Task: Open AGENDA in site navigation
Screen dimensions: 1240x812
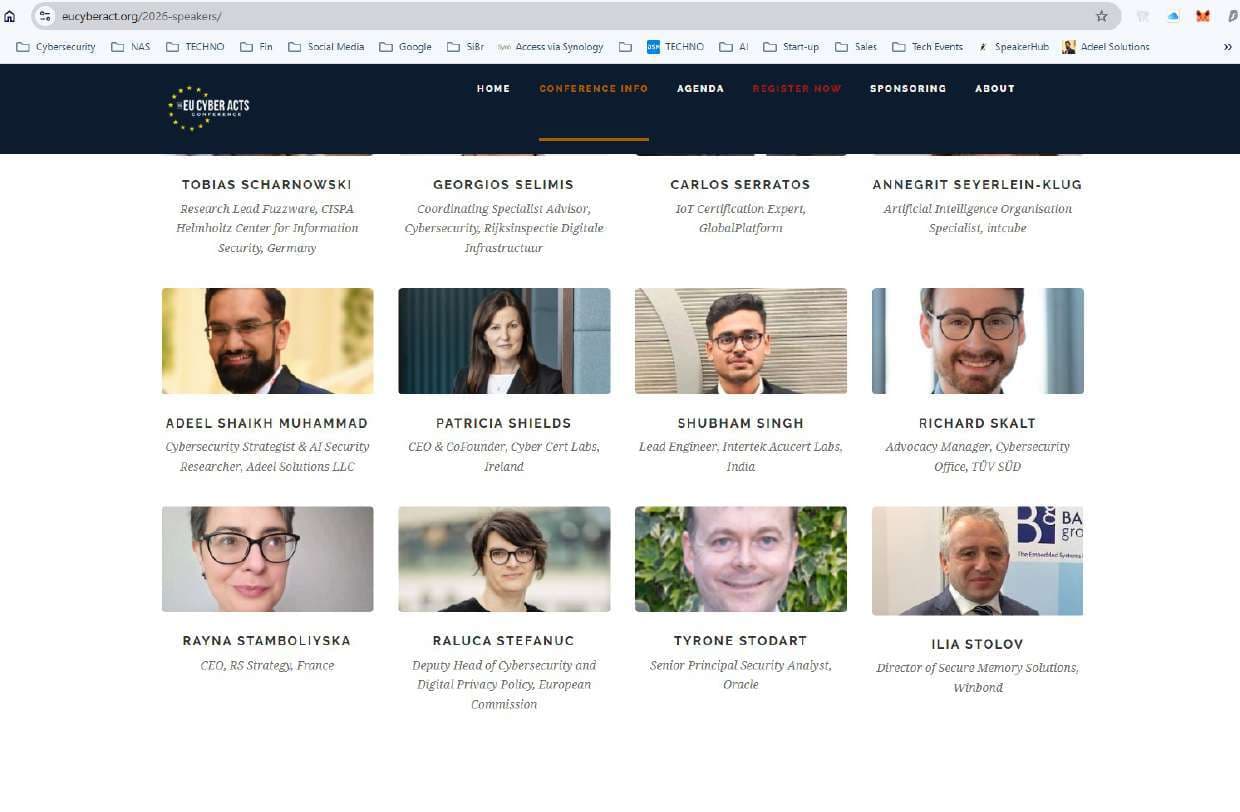Action: (x=700, y=89)
